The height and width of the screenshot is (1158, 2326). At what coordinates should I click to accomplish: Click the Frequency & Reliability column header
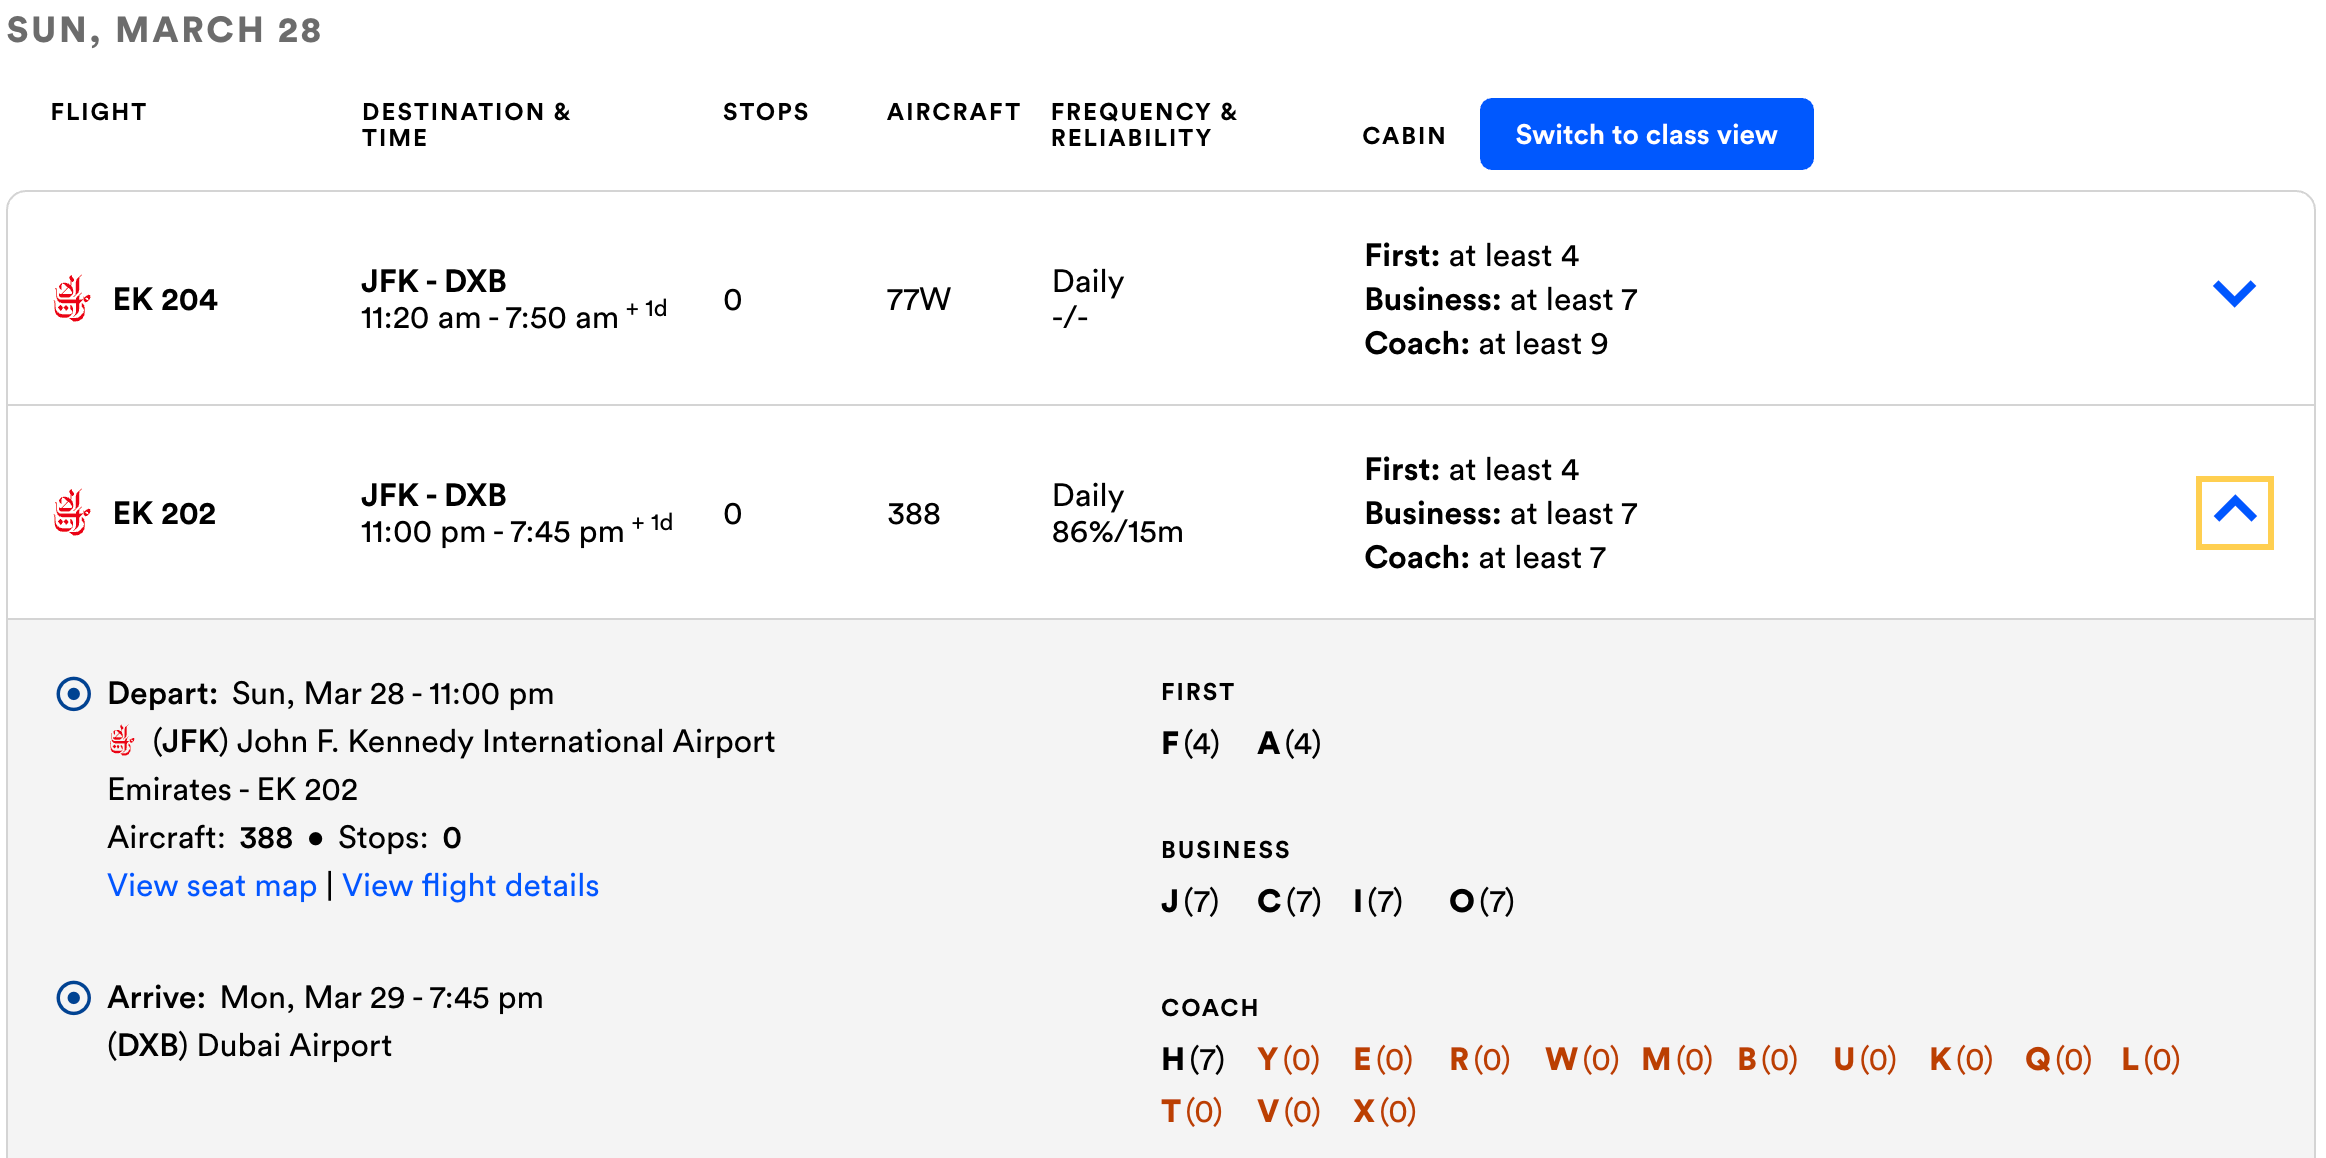[x=1143, y=125]
